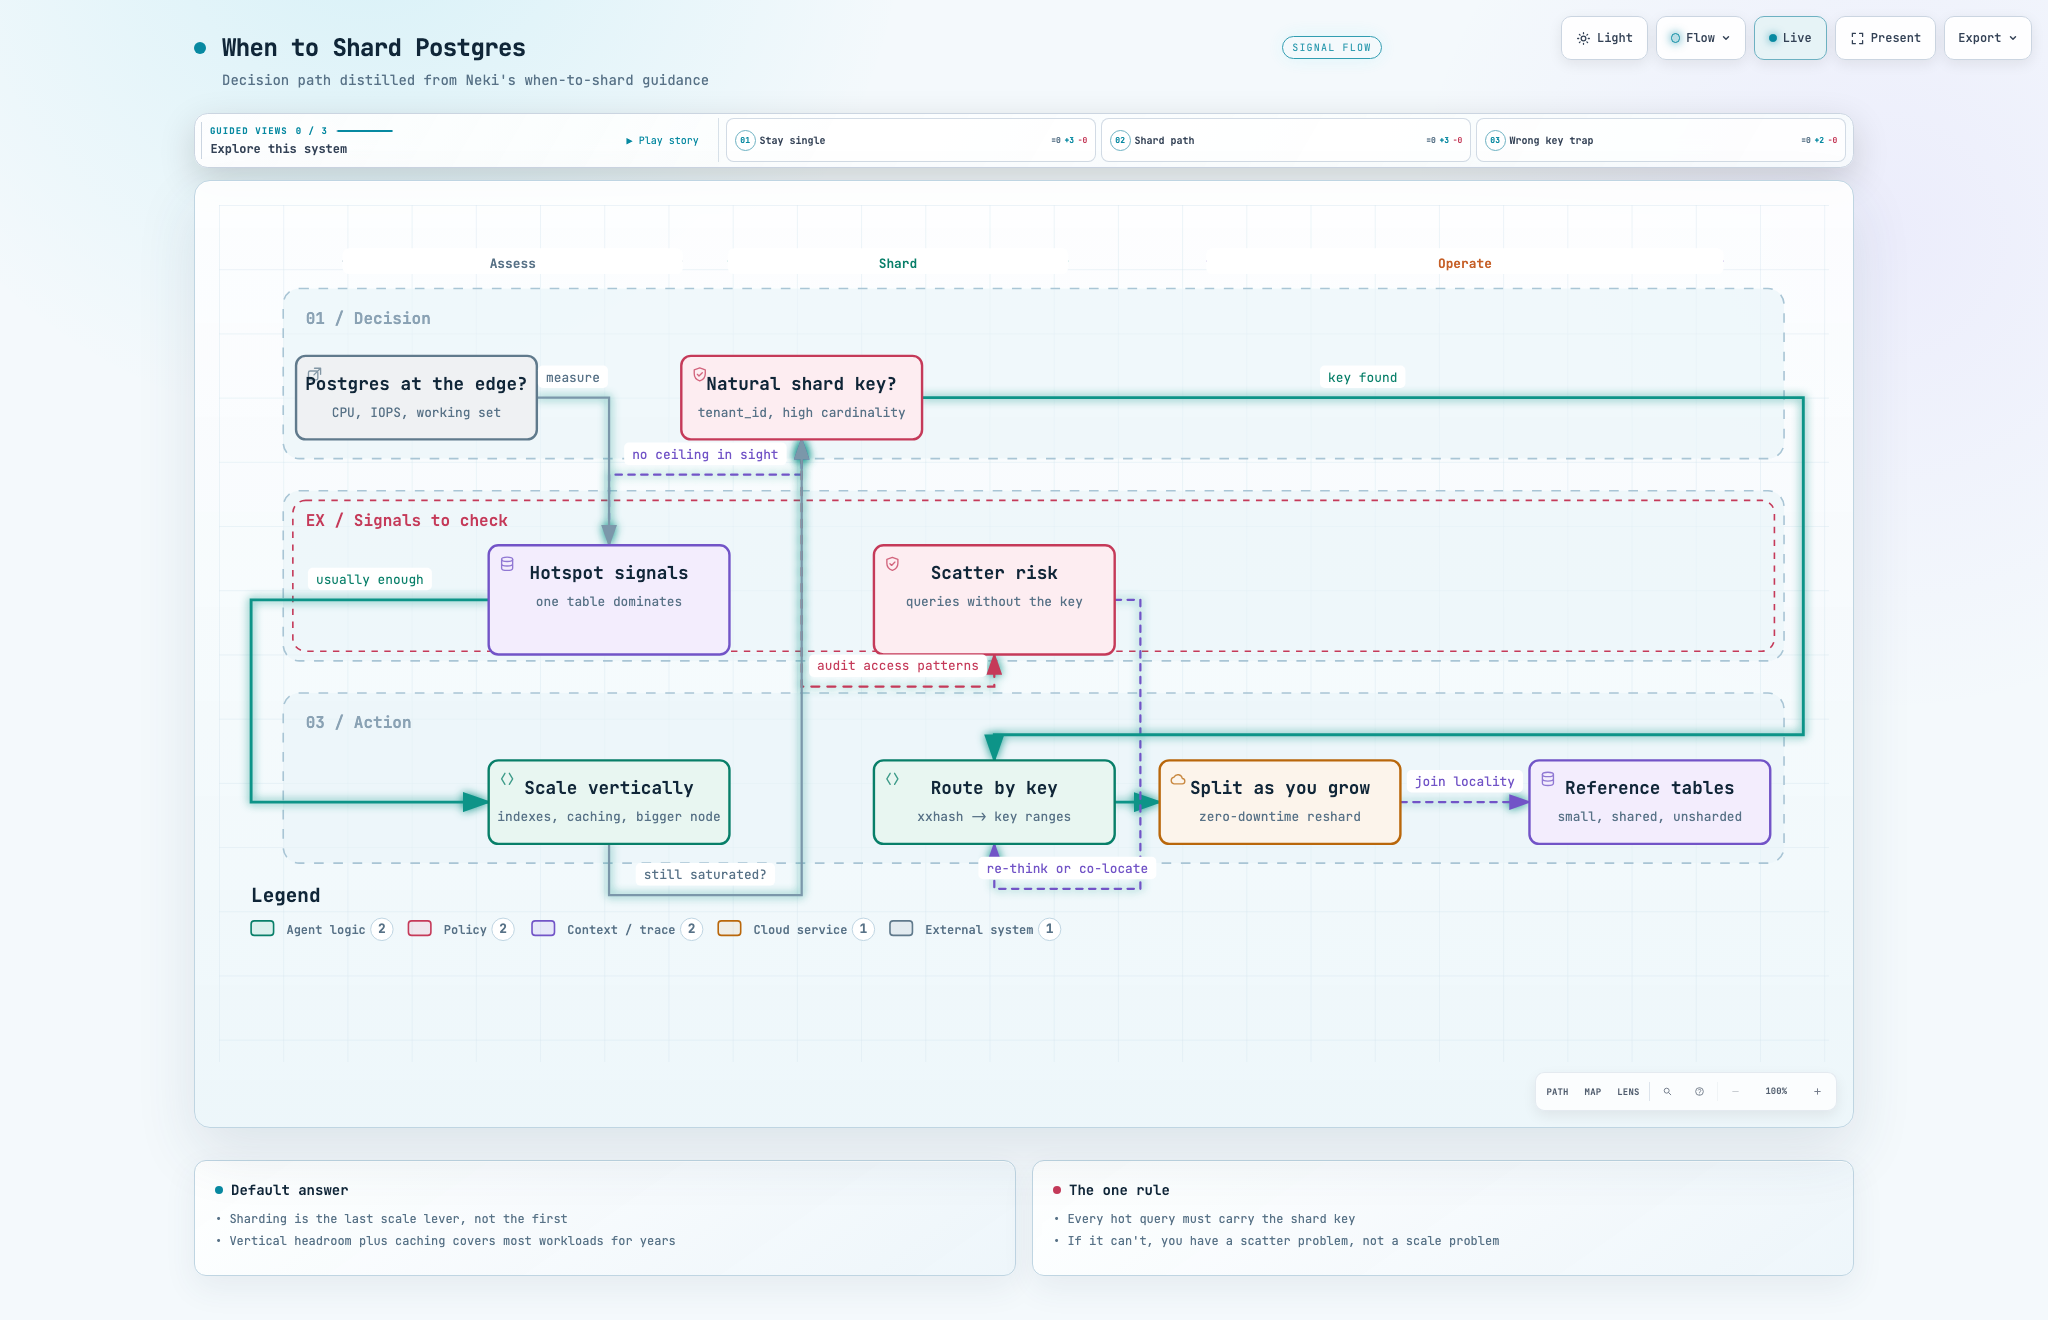This screenshot has width=2048, height=1320.
Task: Switch to MAP mode
Action: point(1593,1091)
